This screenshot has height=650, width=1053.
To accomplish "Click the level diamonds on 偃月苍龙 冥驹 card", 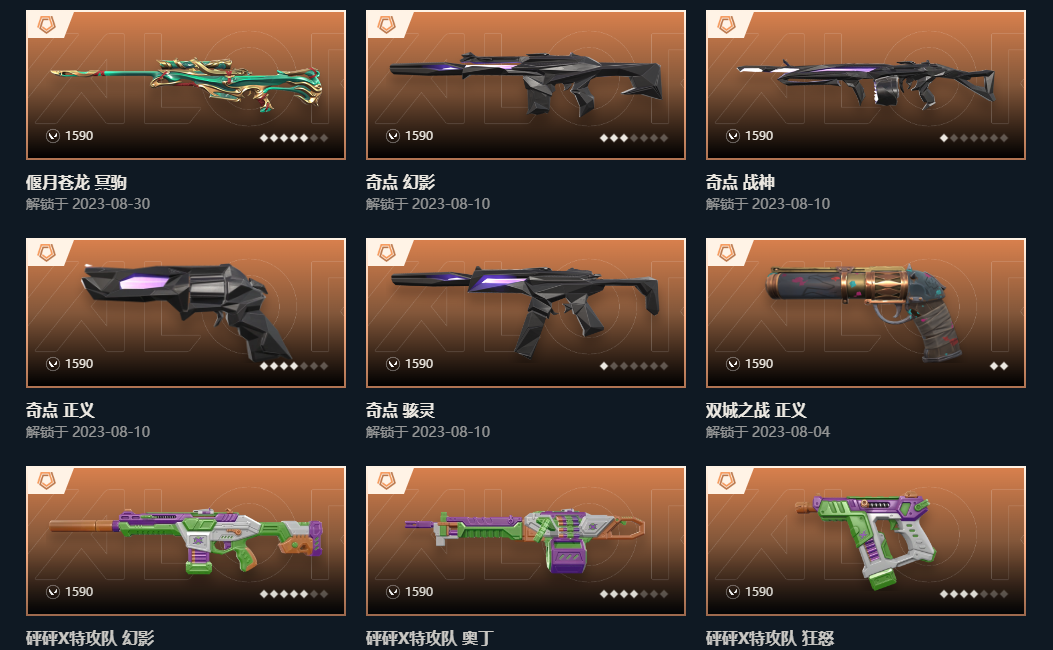I will click(x=293, y=138).
